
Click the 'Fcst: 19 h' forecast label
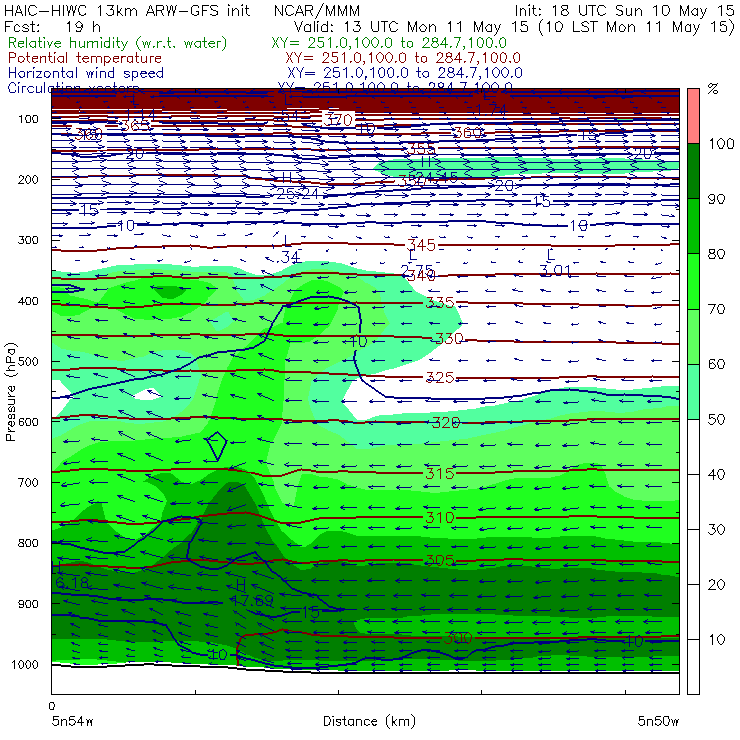[52, 27]
